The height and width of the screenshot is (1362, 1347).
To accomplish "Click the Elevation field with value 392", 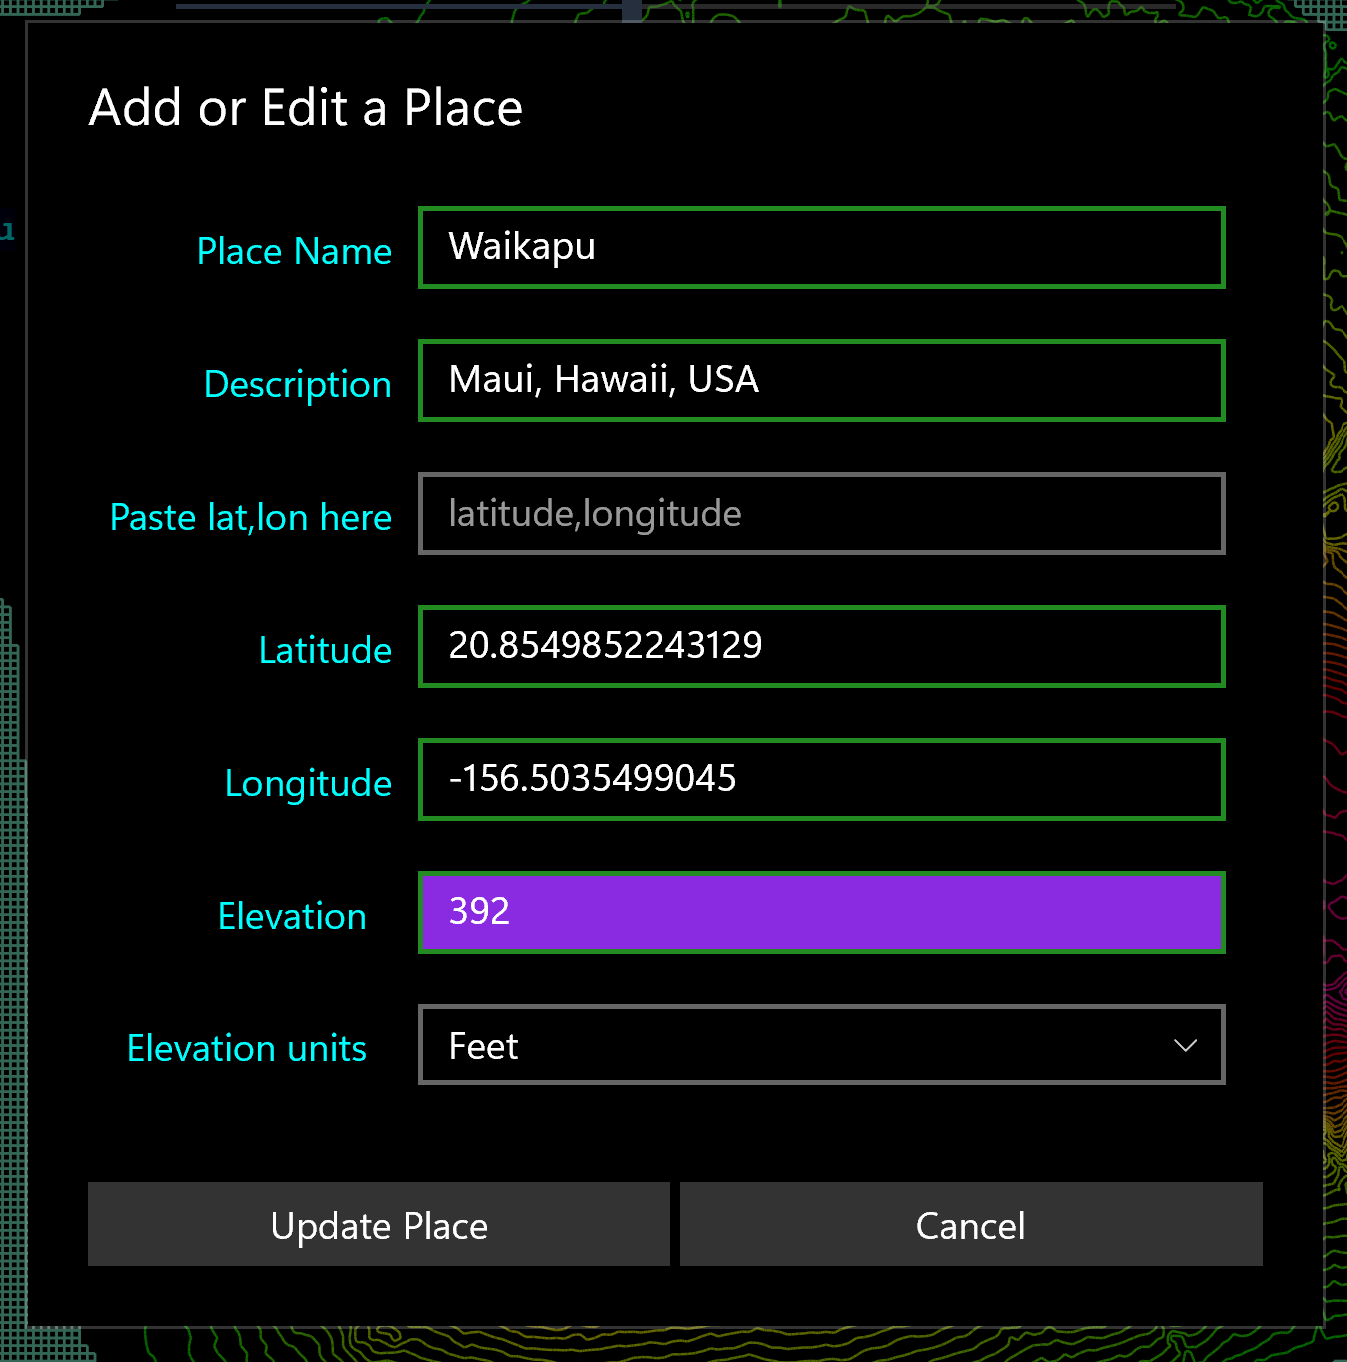I will coord(821,913).
